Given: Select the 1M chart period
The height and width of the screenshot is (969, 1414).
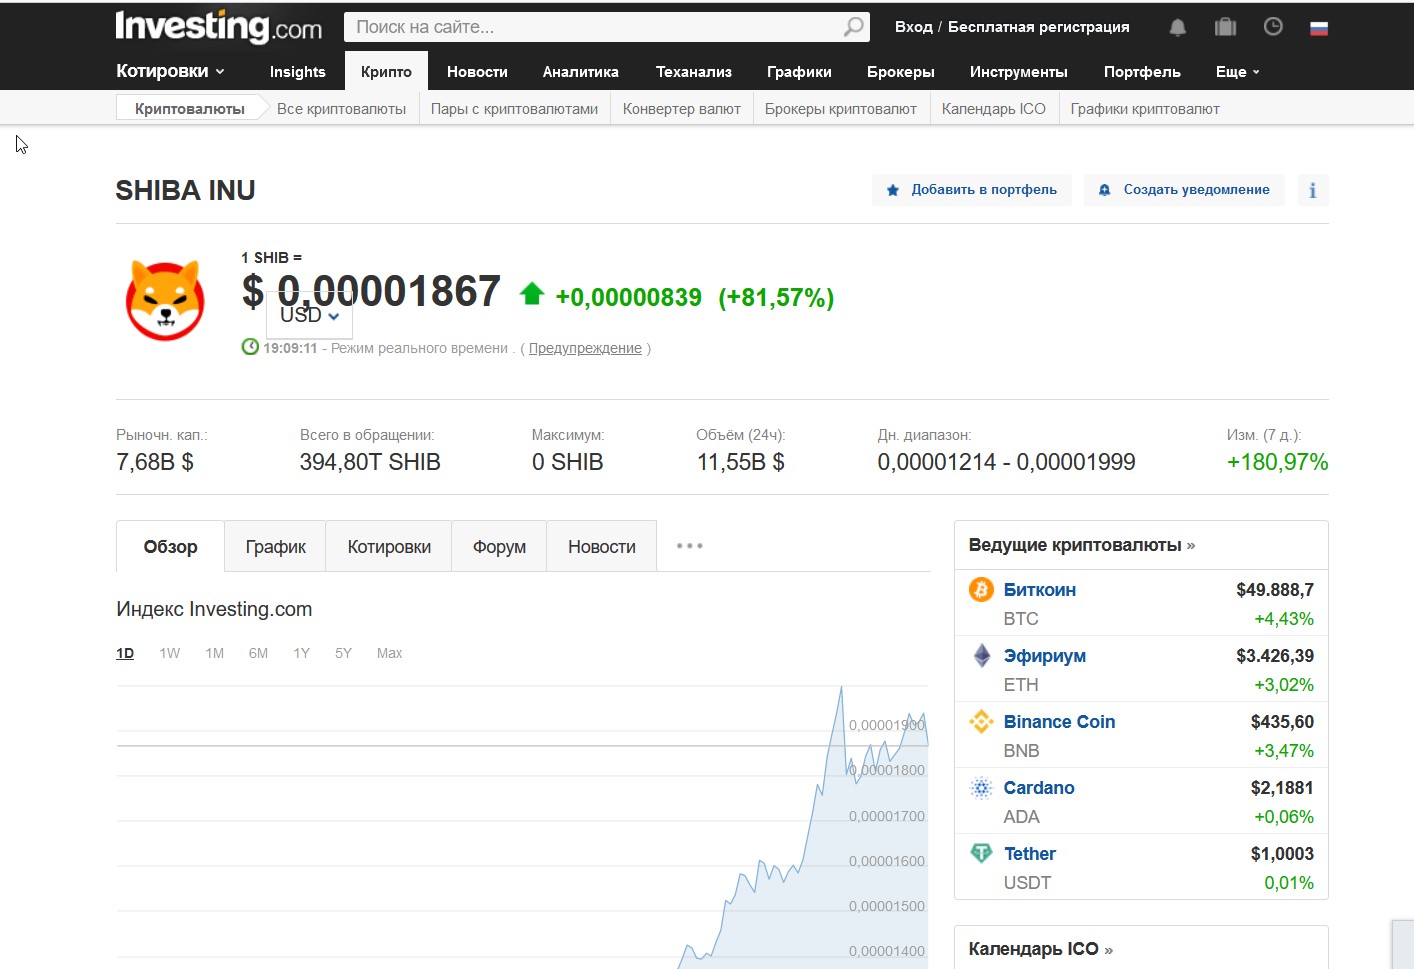Looking at the screenshot, I should click(214, 653).
